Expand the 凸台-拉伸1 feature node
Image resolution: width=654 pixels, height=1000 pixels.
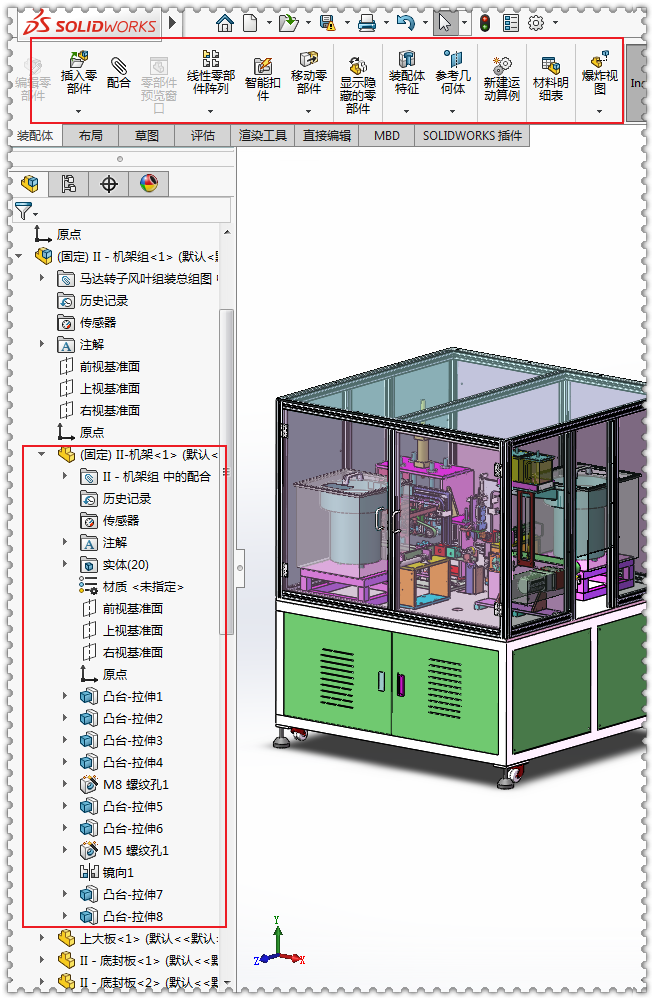(67, 696)
